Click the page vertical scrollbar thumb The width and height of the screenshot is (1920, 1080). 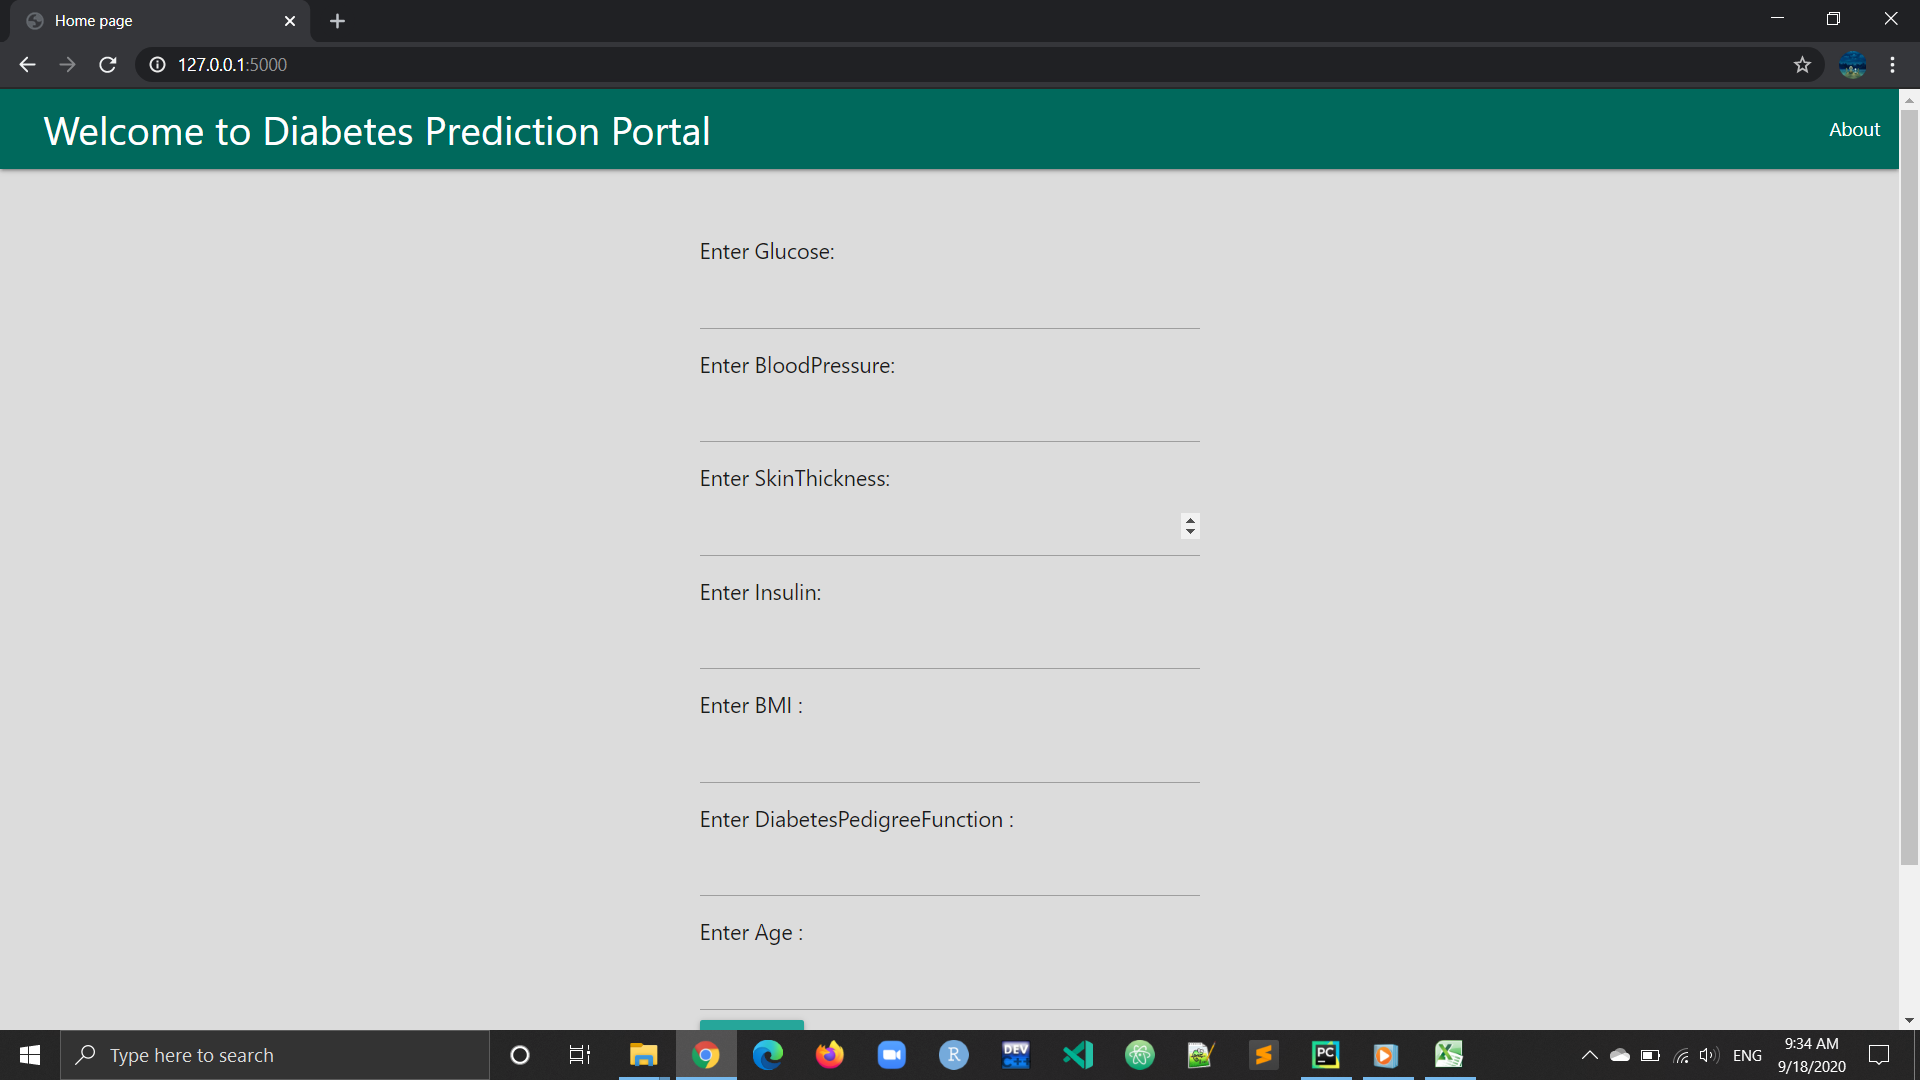pos(1909,486)
